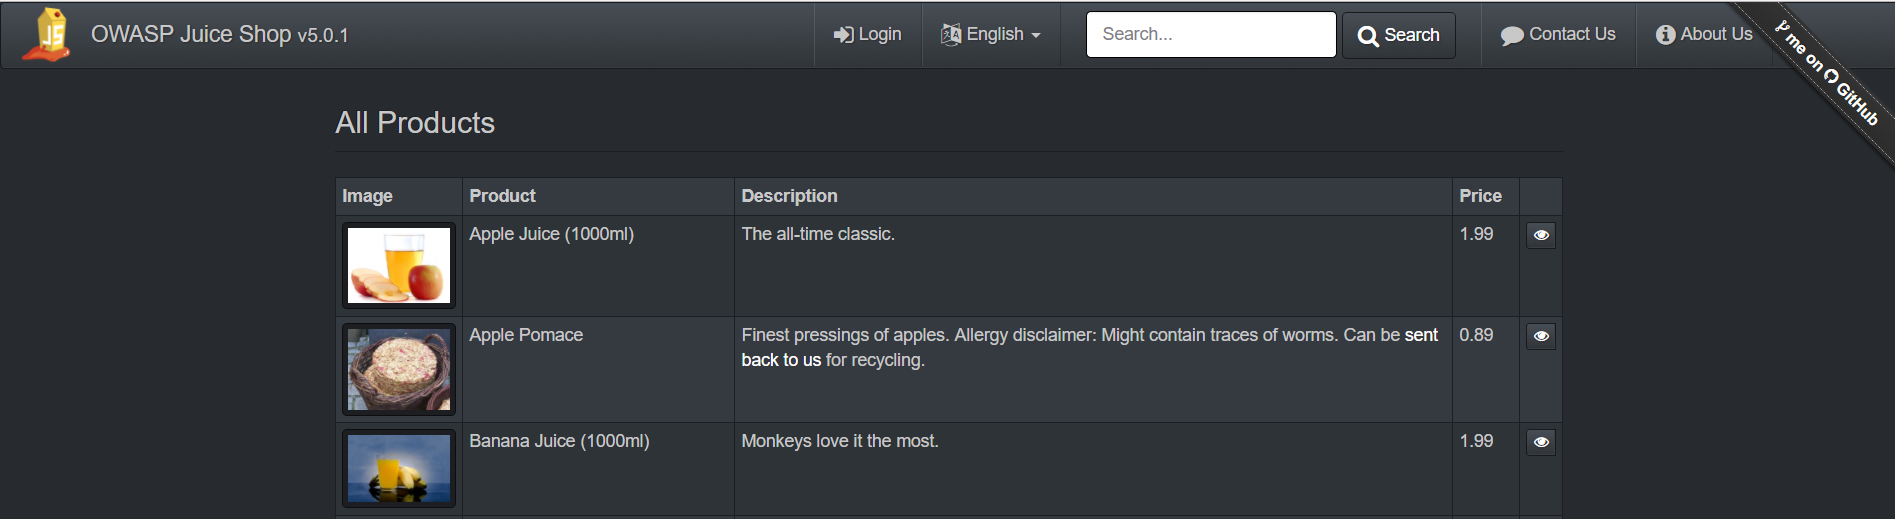
Task: Open details via Apple Juice eye icon
Action: pyautogui.click(x=1541, y=235)
